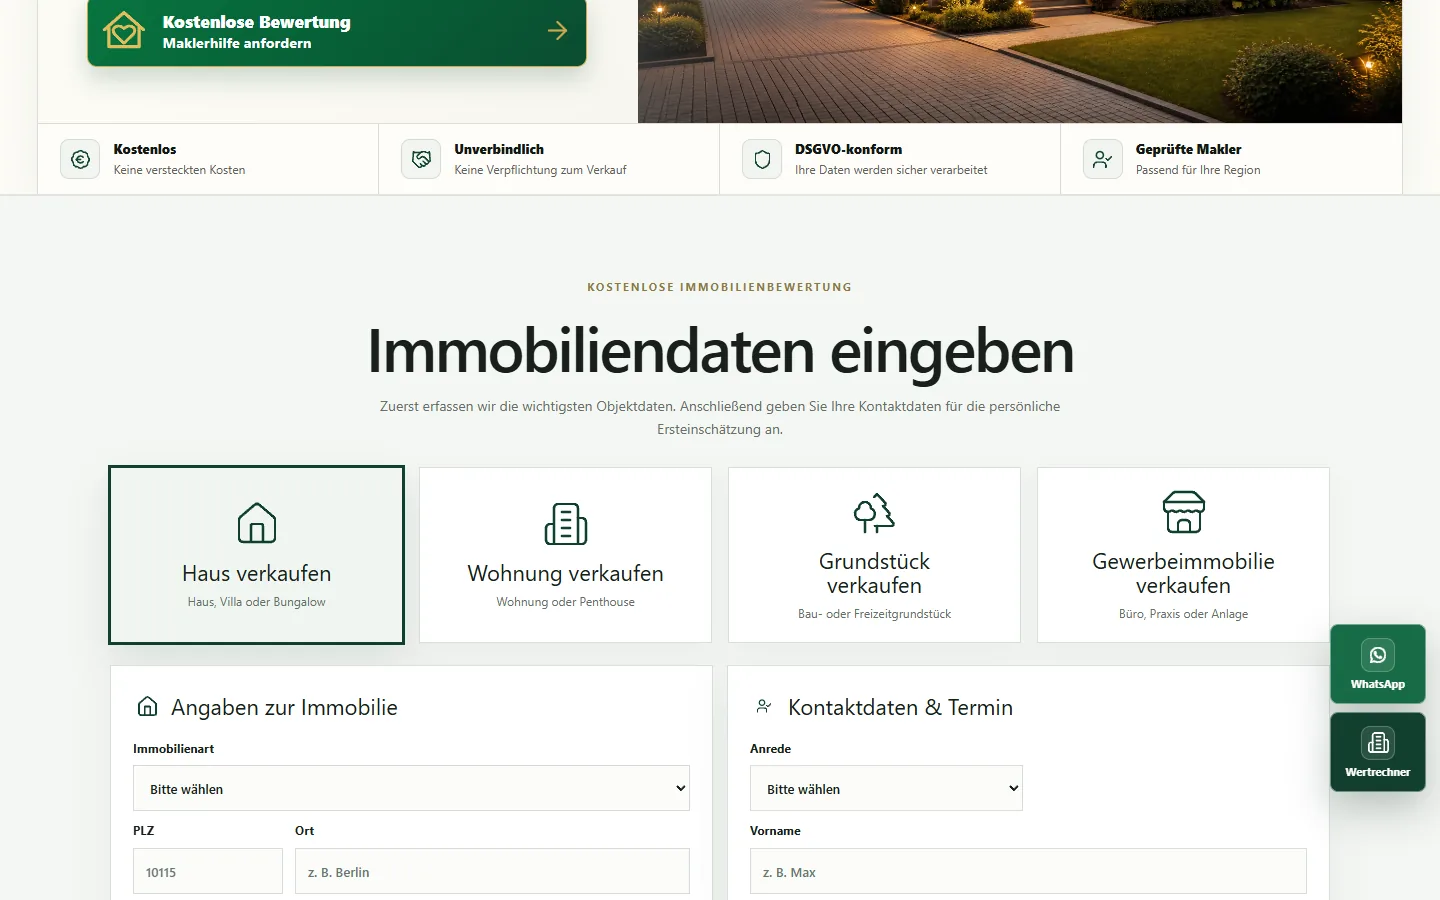Click the Wohnung oder Penthouse subtitle

pyautogui.click(x=566, y=602)
